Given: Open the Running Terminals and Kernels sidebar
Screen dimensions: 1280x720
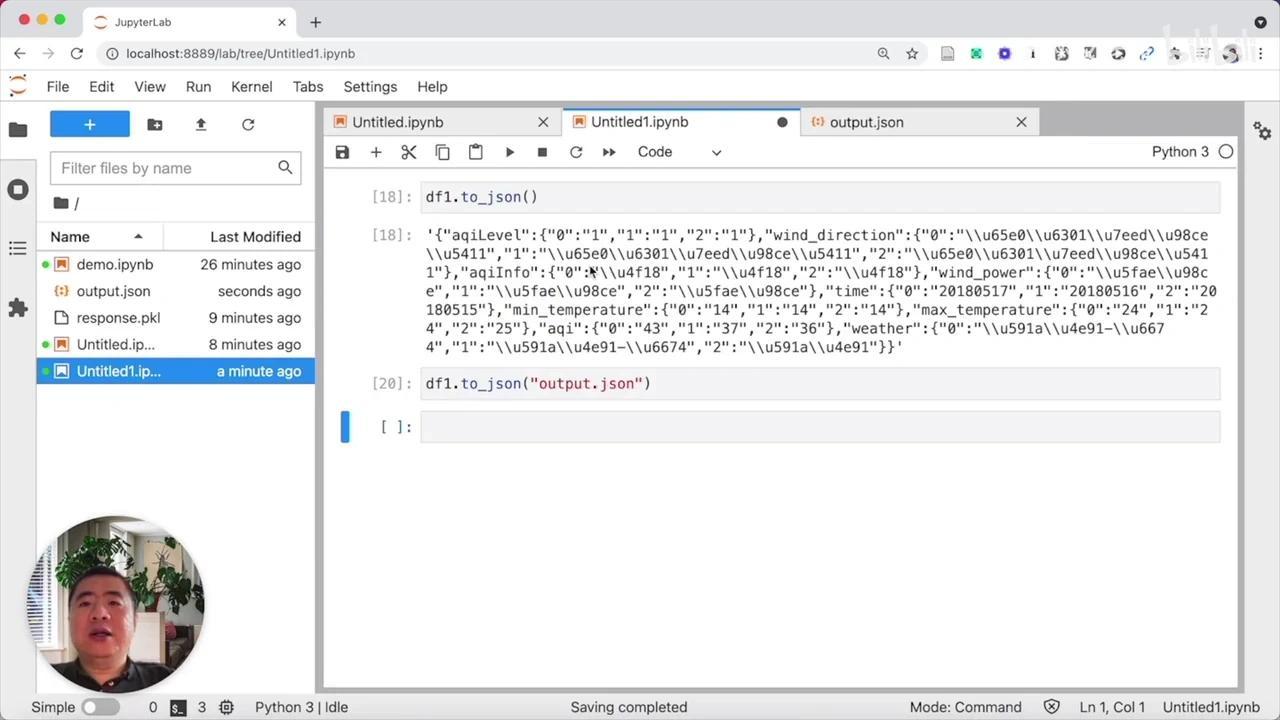Looking at the screenshot, I should [x=18, y=189].
